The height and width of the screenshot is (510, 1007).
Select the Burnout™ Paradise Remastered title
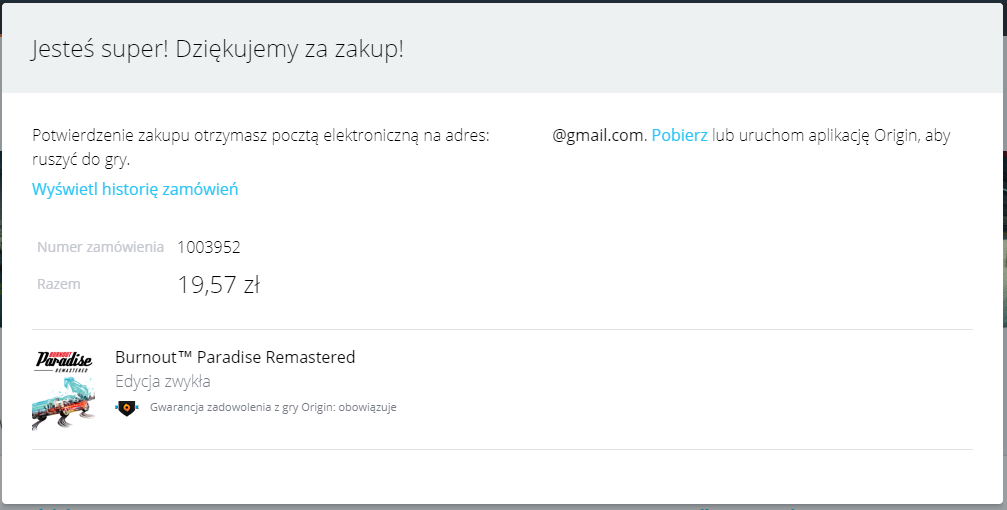click(235, 357)
